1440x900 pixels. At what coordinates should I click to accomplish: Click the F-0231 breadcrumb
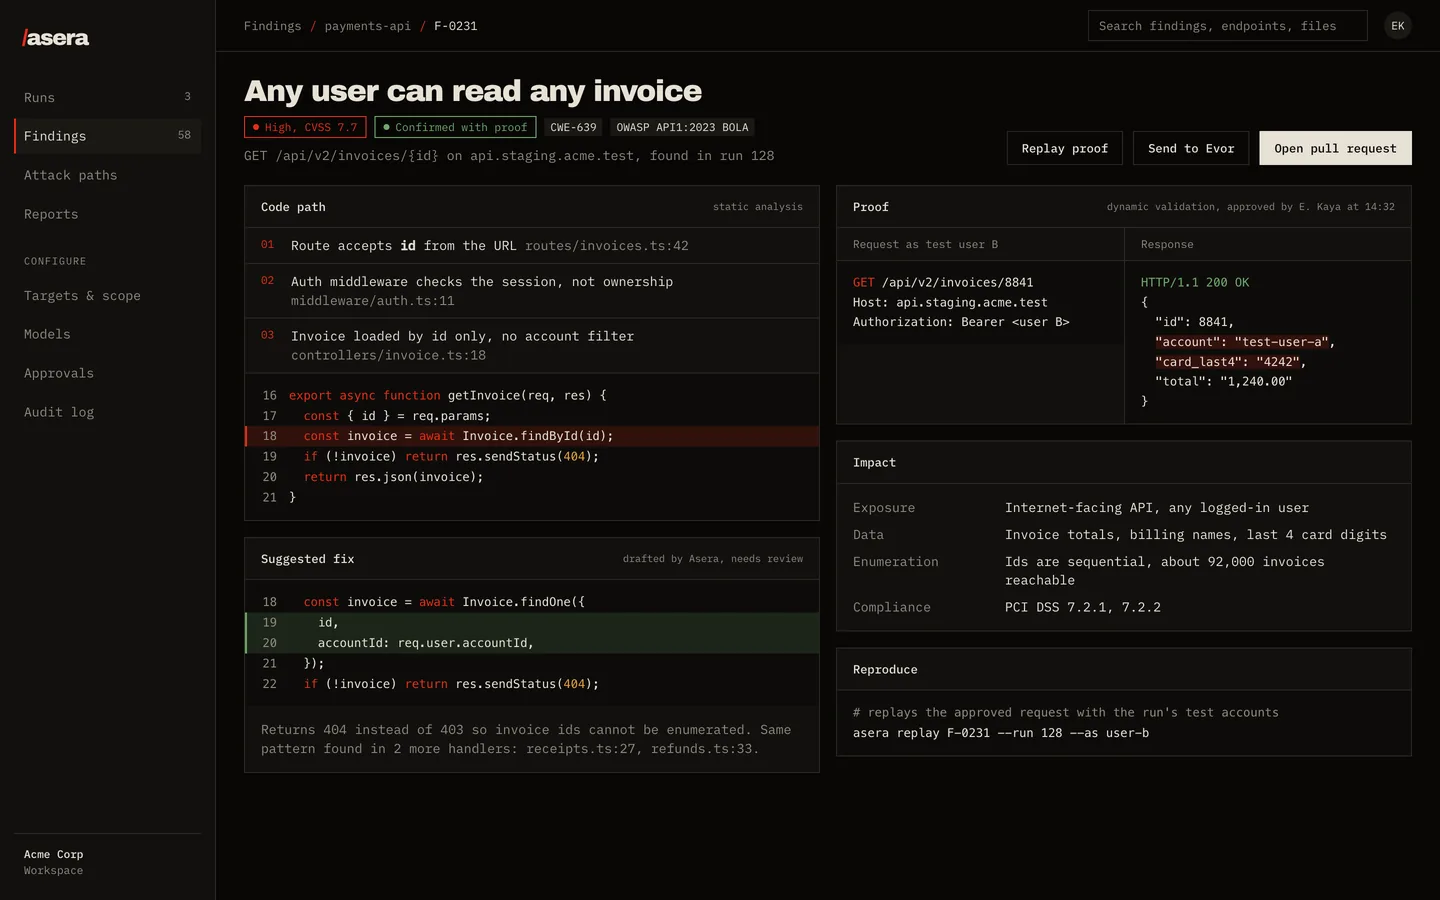(x=455, y=26)
